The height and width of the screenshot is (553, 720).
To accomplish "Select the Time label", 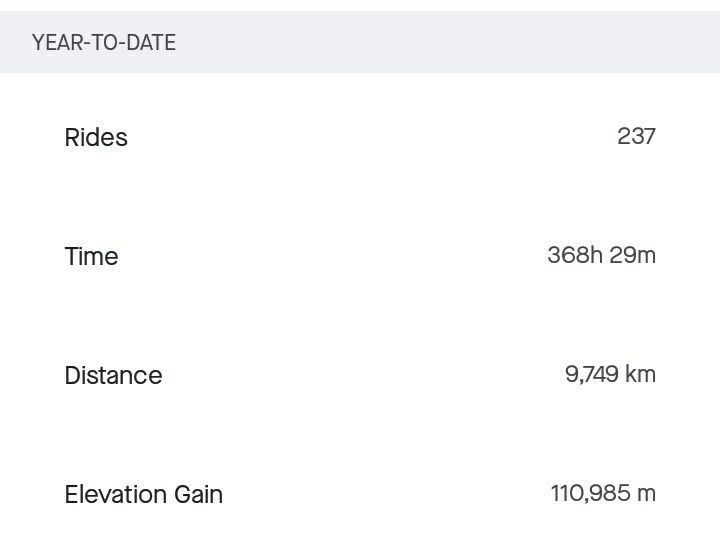I will (91, 256).
